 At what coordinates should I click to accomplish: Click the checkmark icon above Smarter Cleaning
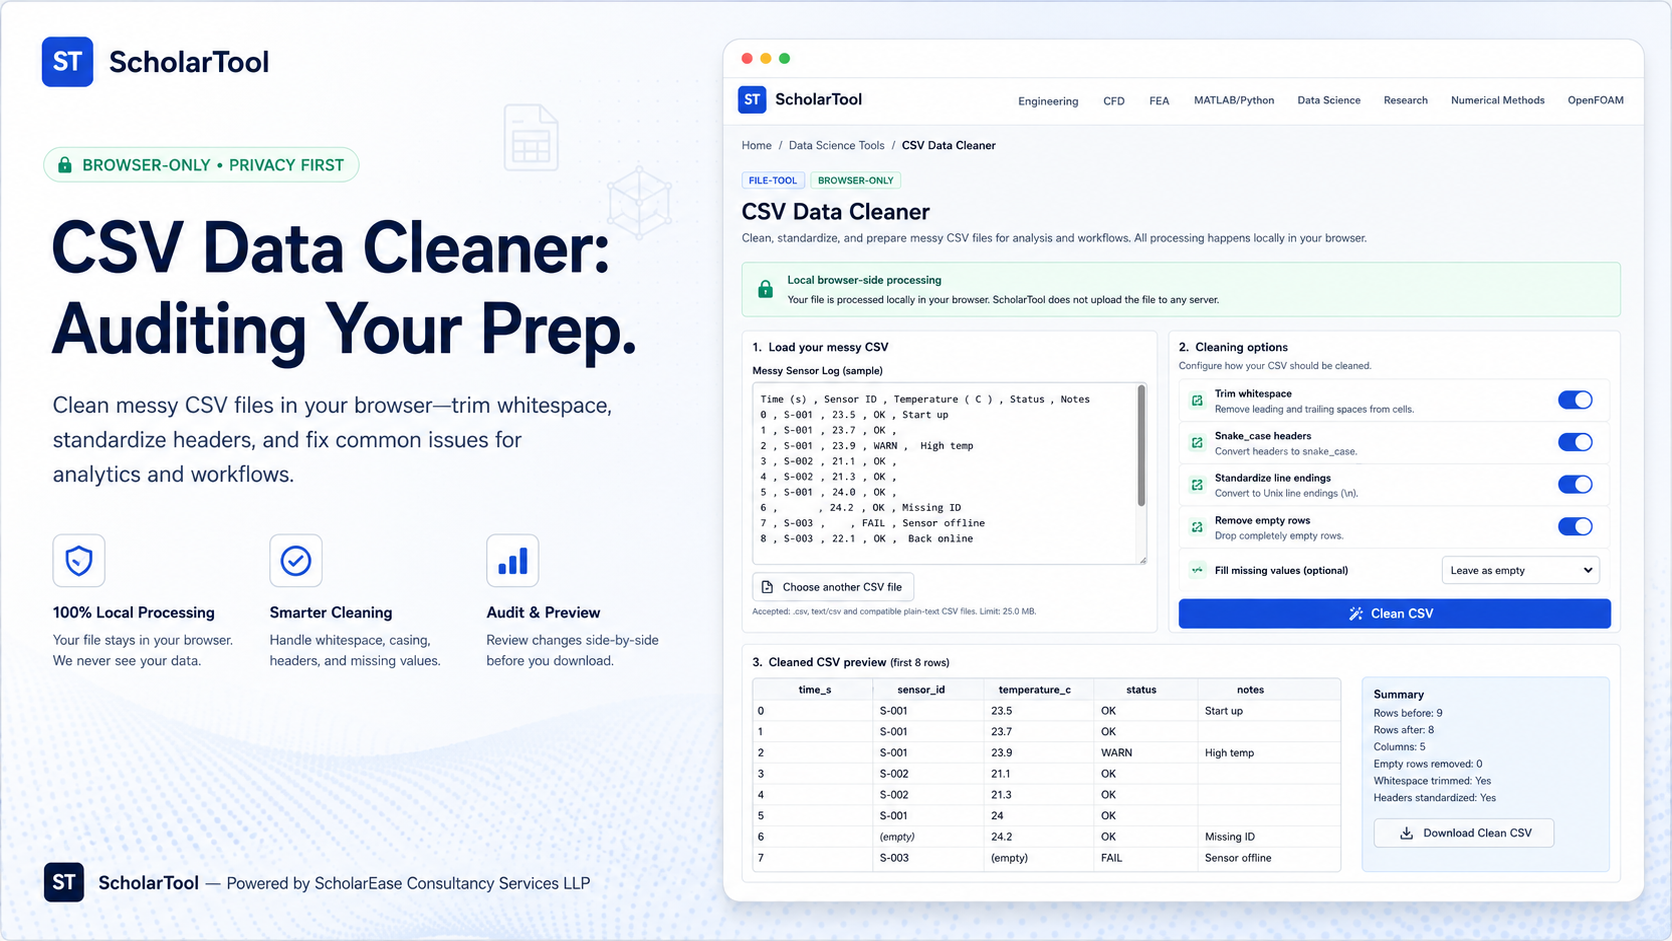[296, 560]
